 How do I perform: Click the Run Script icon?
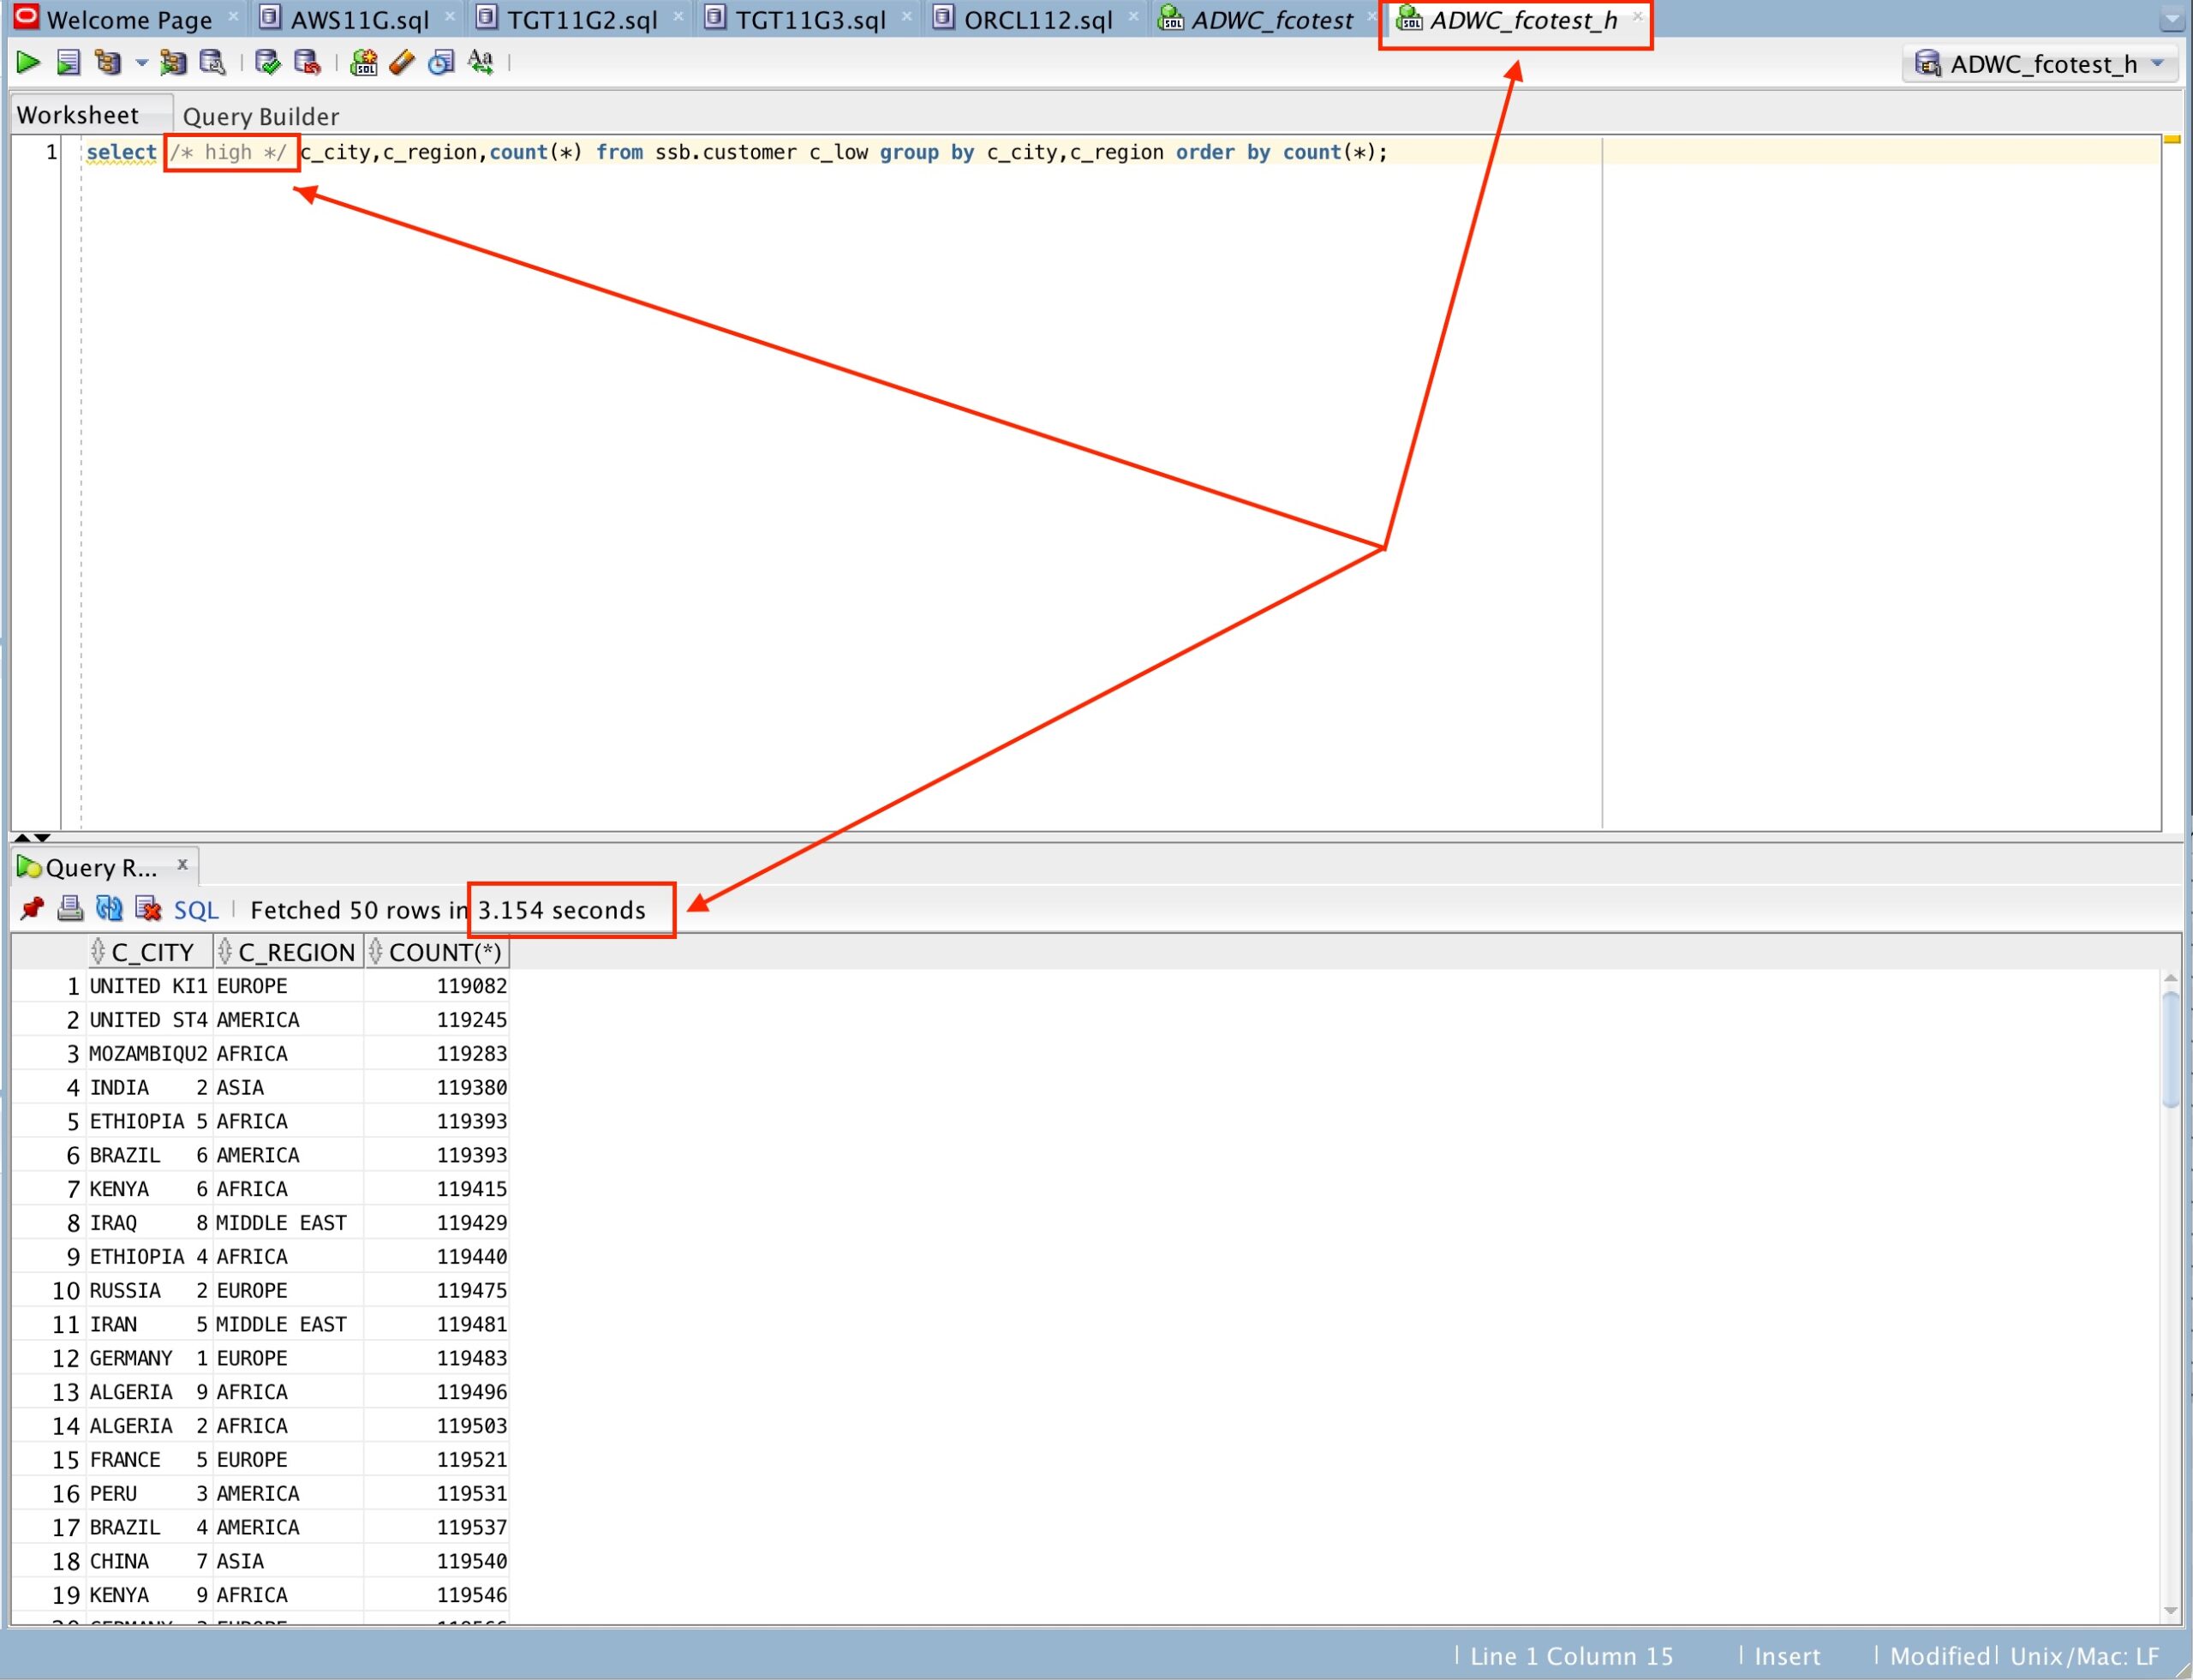68,63
